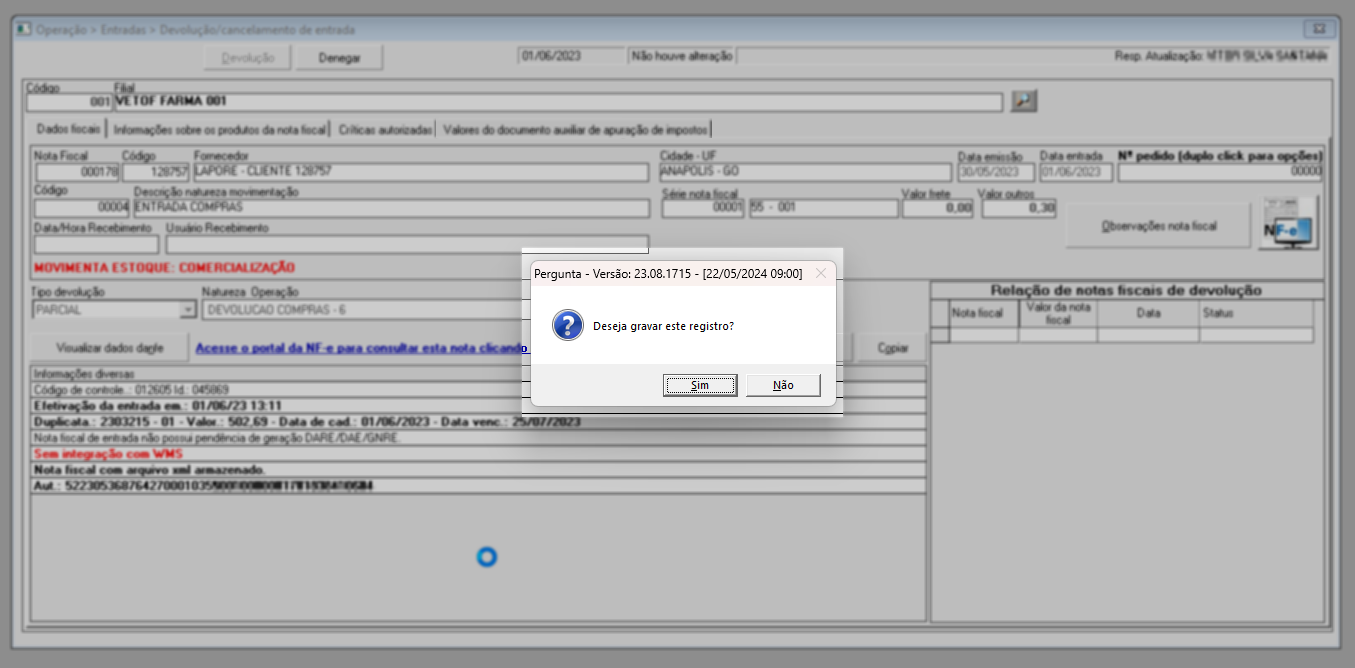Click the Nota Fiscal number field
This screenshot has width=1355, height=668.
click(x=76, y=172)
